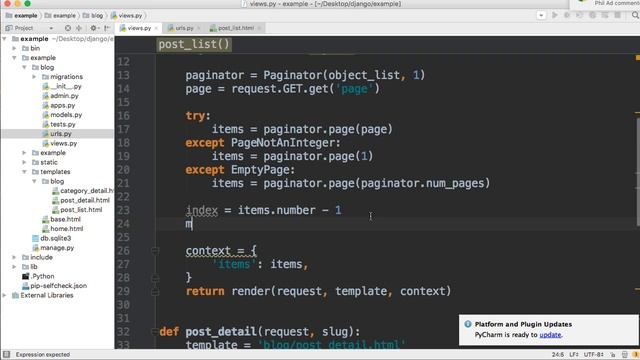Hide the Project tool window icon
This screenshot has width=640, height=360.
click(x=107, y=28)
